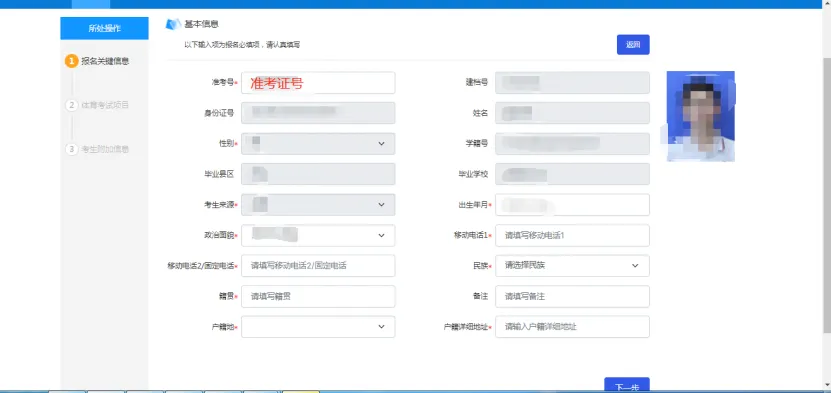Click the step 3 number circle
The width and height of the screenshot is (831, 394).
pyautogui.click(x=72, y=149)
